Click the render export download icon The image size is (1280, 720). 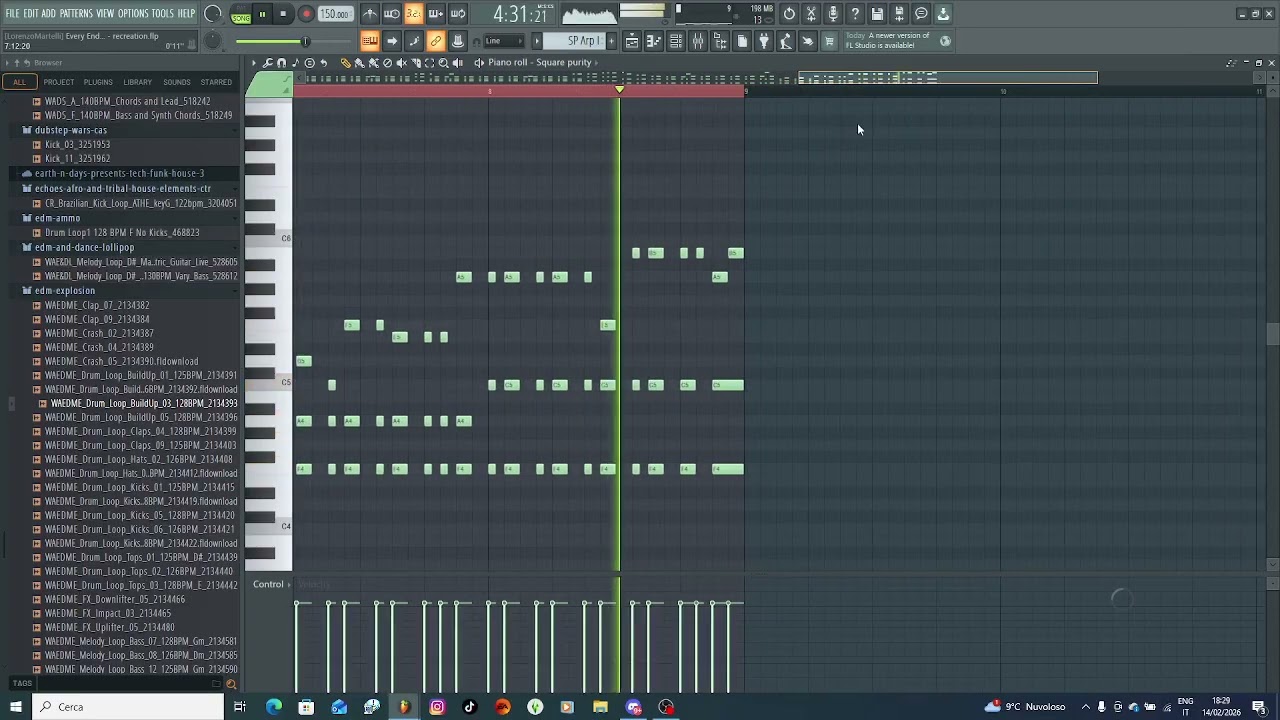tap(943, 14)
